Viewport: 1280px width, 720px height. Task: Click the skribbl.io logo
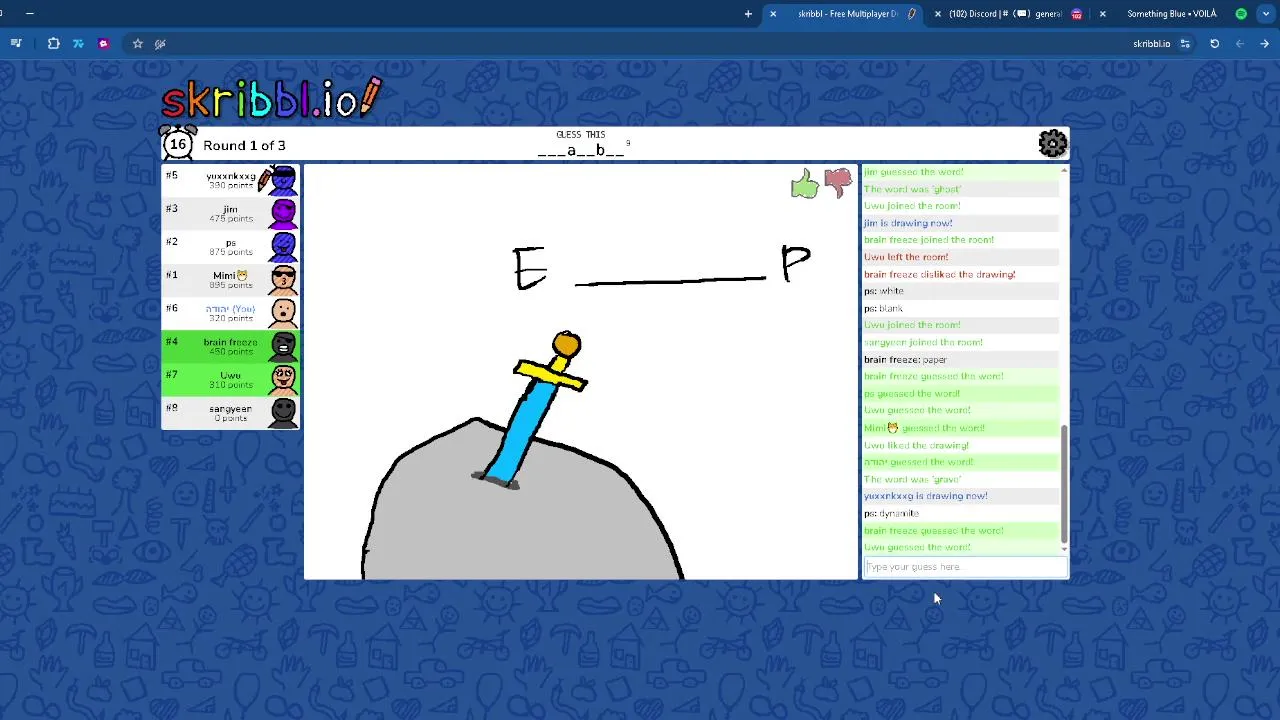[x=271, y=98]
